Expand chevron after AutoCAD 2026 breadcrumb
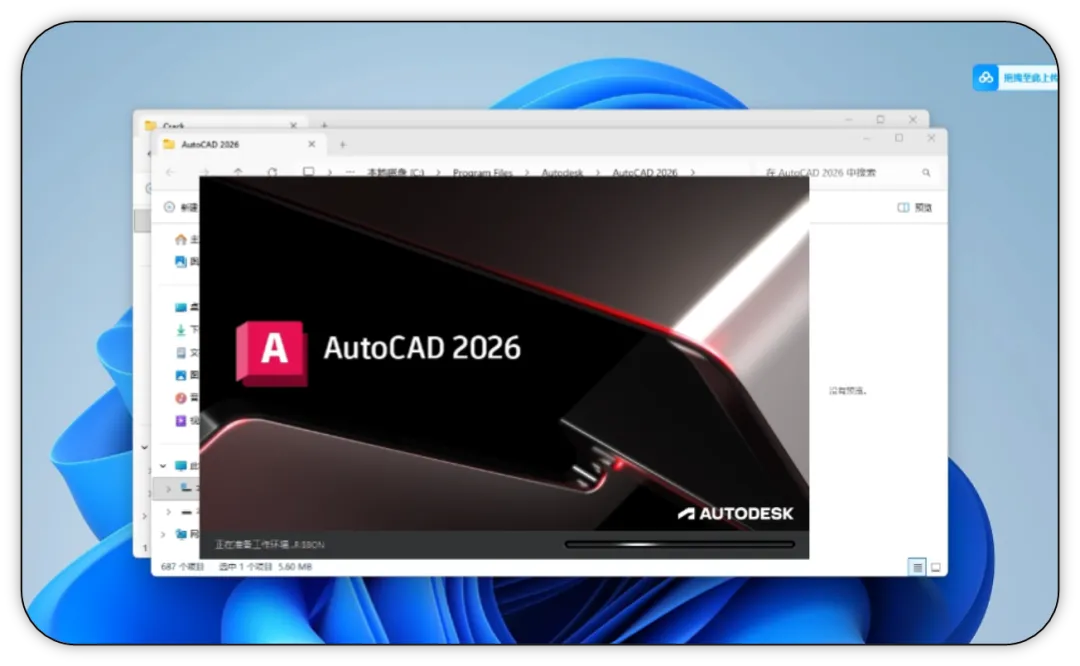This screenshot has width=1080, height=666. (693, 172)
